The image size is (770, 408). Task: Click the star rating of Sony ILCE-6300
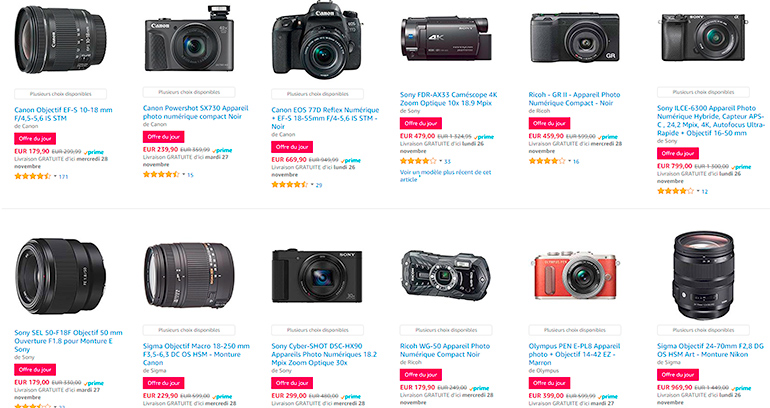point(675,191)
